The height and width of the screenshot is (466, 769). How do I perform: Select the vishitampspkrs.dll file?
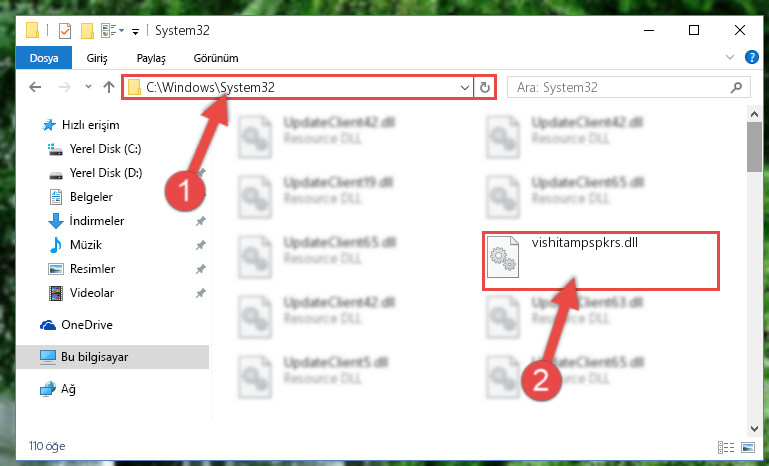(x=601, y=261)
